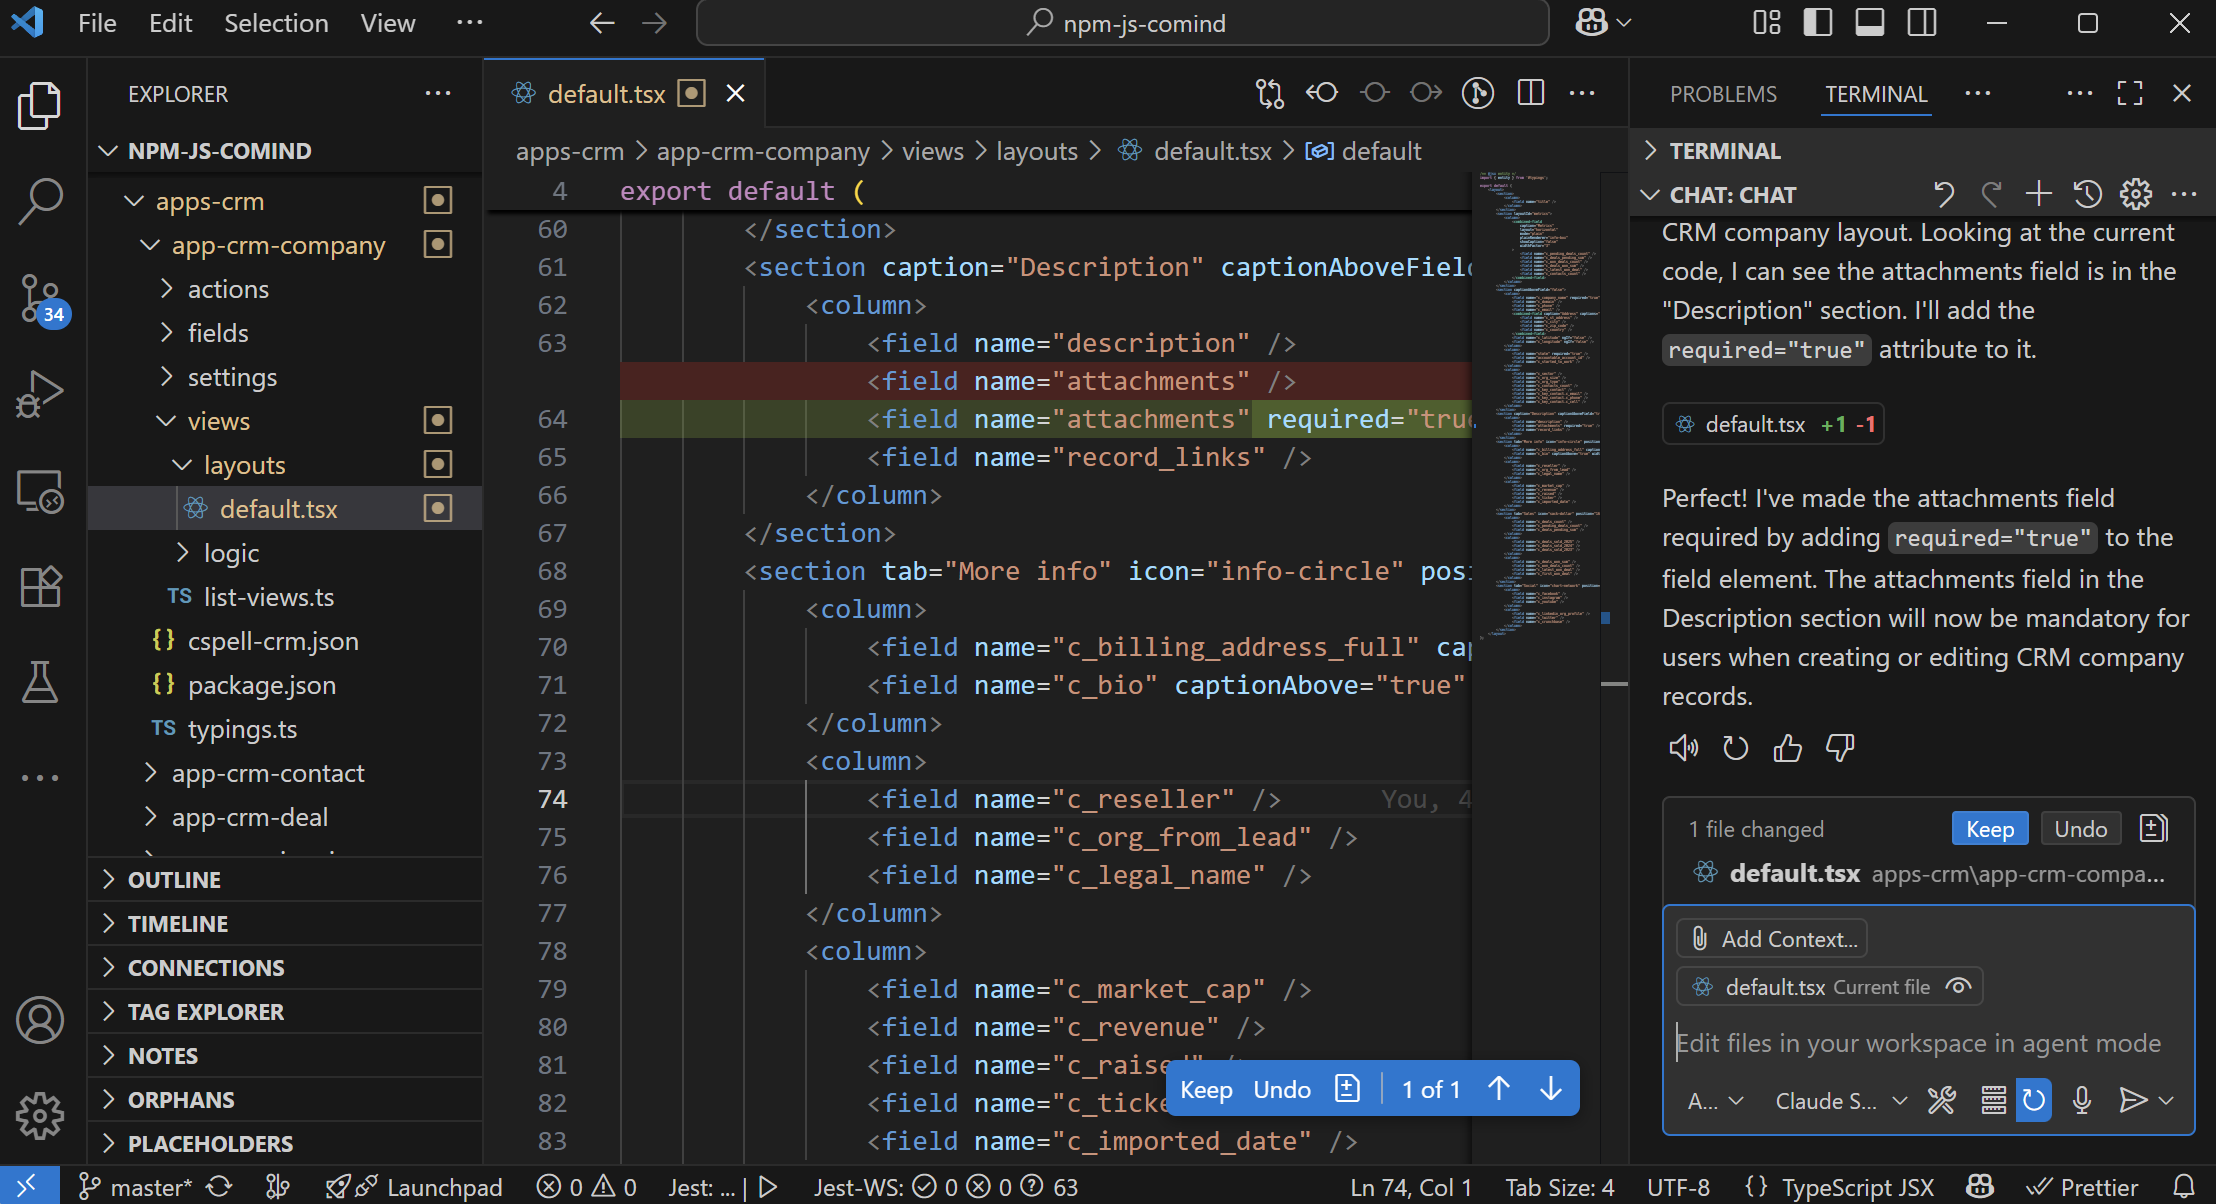Open the Remote Explorer sidebar icon
Screen dimensions: 2216x1204
tap(40, 492)
